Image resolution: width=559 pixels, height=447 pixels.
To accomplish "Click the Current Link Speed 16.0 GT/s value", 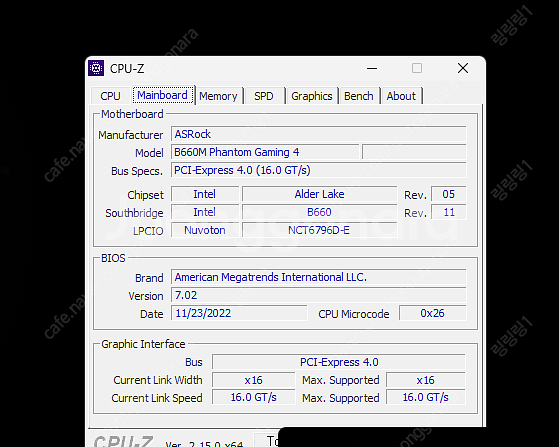I will pos(253,397).
